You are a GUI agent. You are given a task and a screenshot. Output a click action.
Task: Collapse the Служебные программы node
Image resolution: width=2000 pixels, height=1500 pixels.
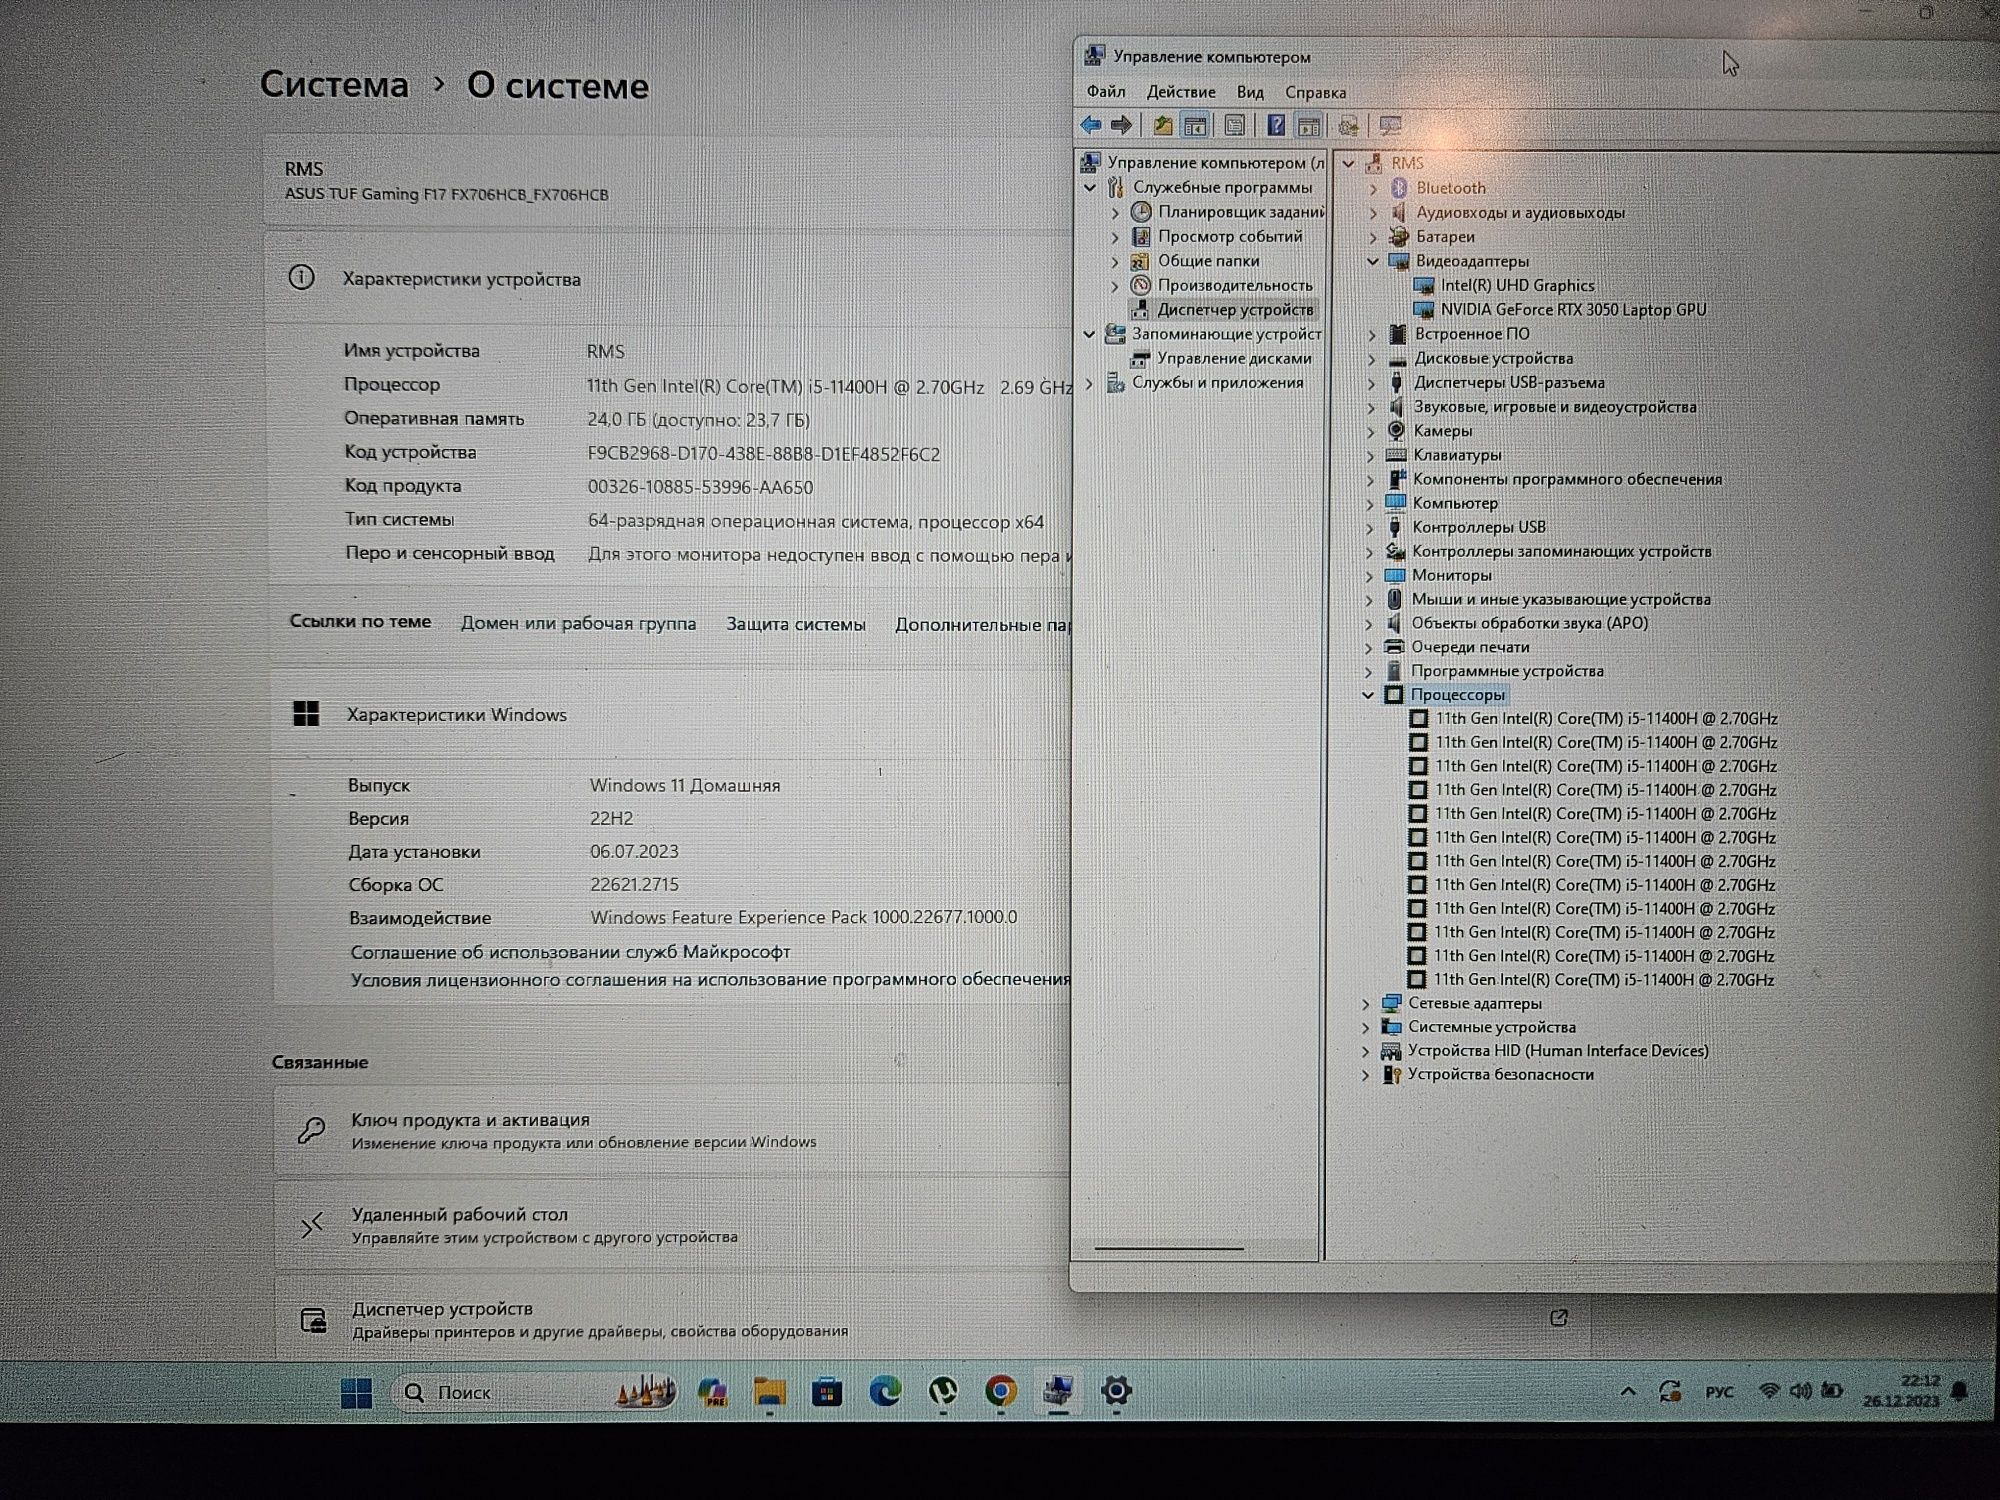tap(1091, 187)
